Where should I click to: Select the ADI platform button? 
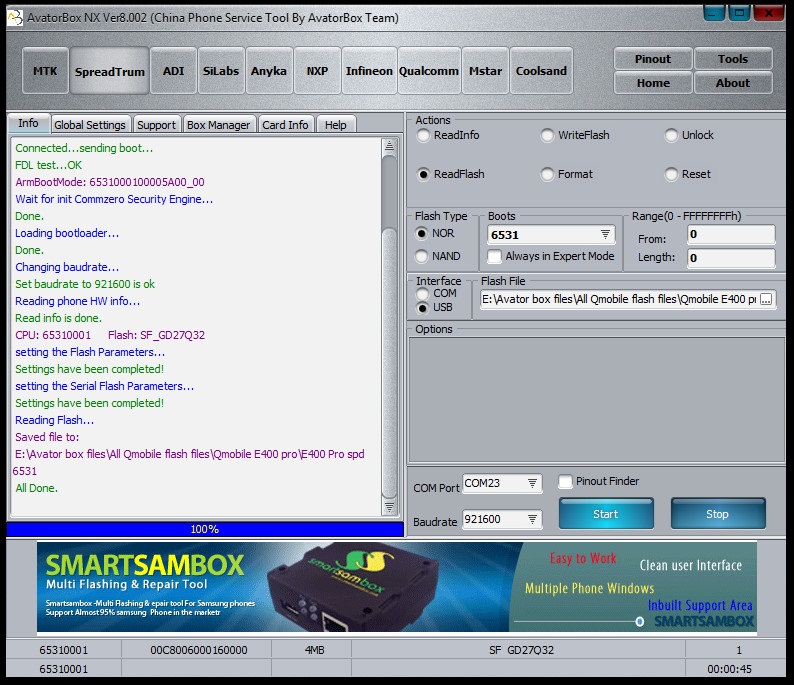pos(173,71)
